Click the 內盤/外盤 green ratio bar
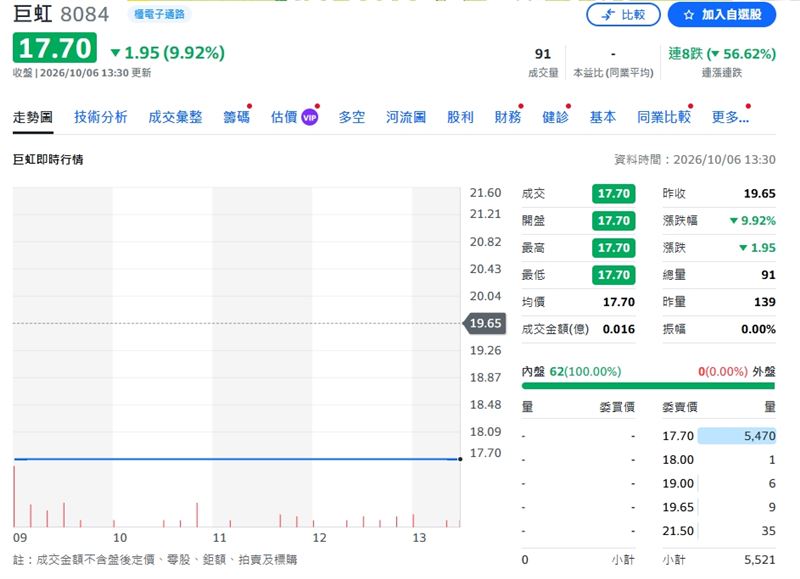This screenshot has height=579, width=800. pyautogui.click(x=648, y=386)
